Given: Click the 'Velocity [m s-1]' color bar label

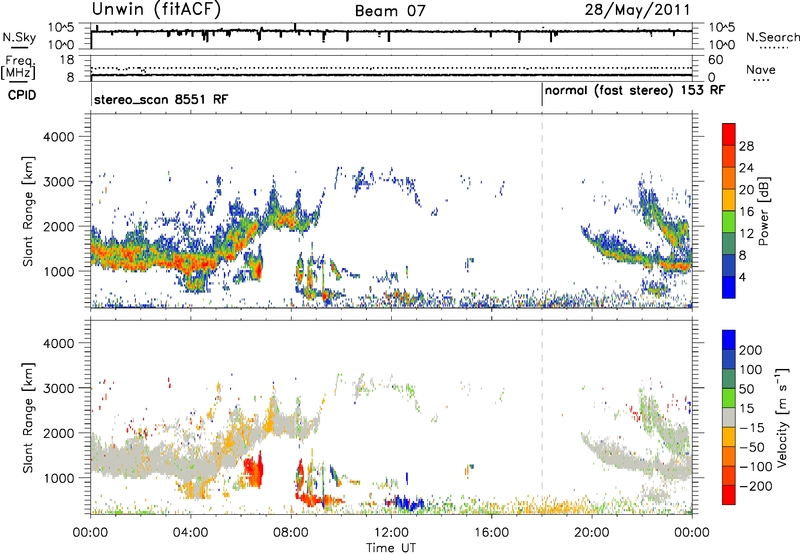Looking at the screenshot, I should point(782,417).
